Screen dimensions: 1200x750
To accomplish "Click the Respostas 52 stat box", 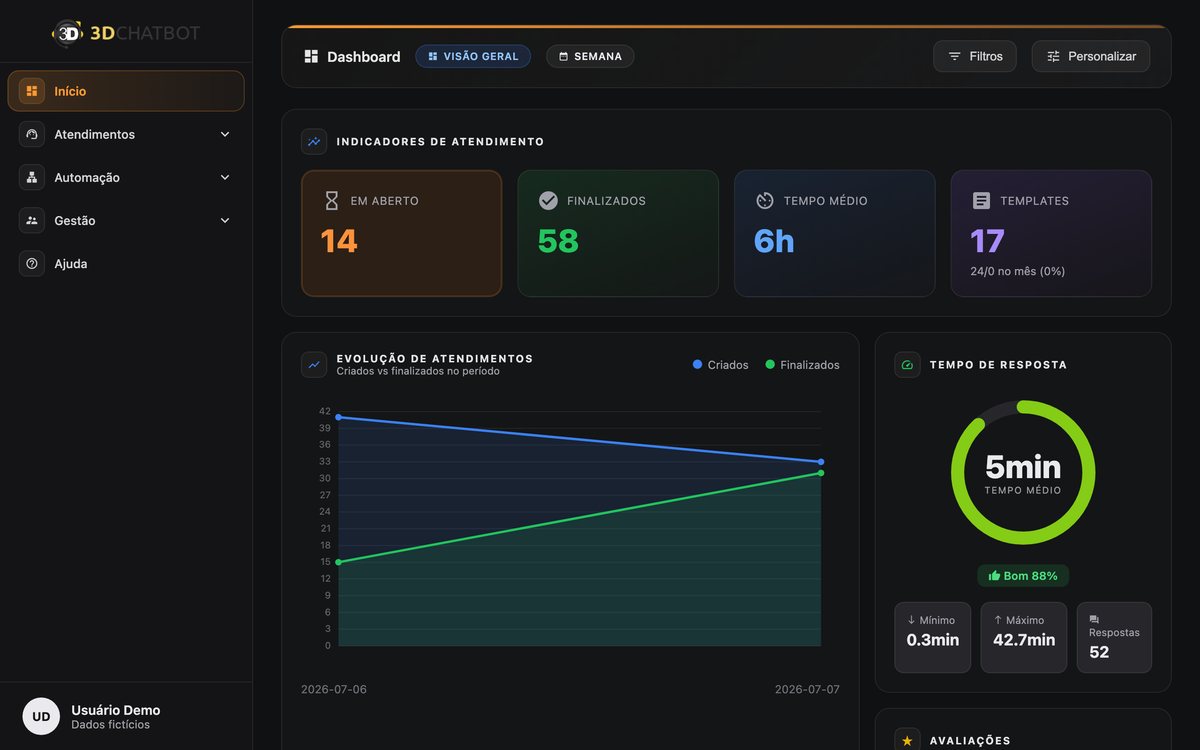I will click(x=1114, y=637).
